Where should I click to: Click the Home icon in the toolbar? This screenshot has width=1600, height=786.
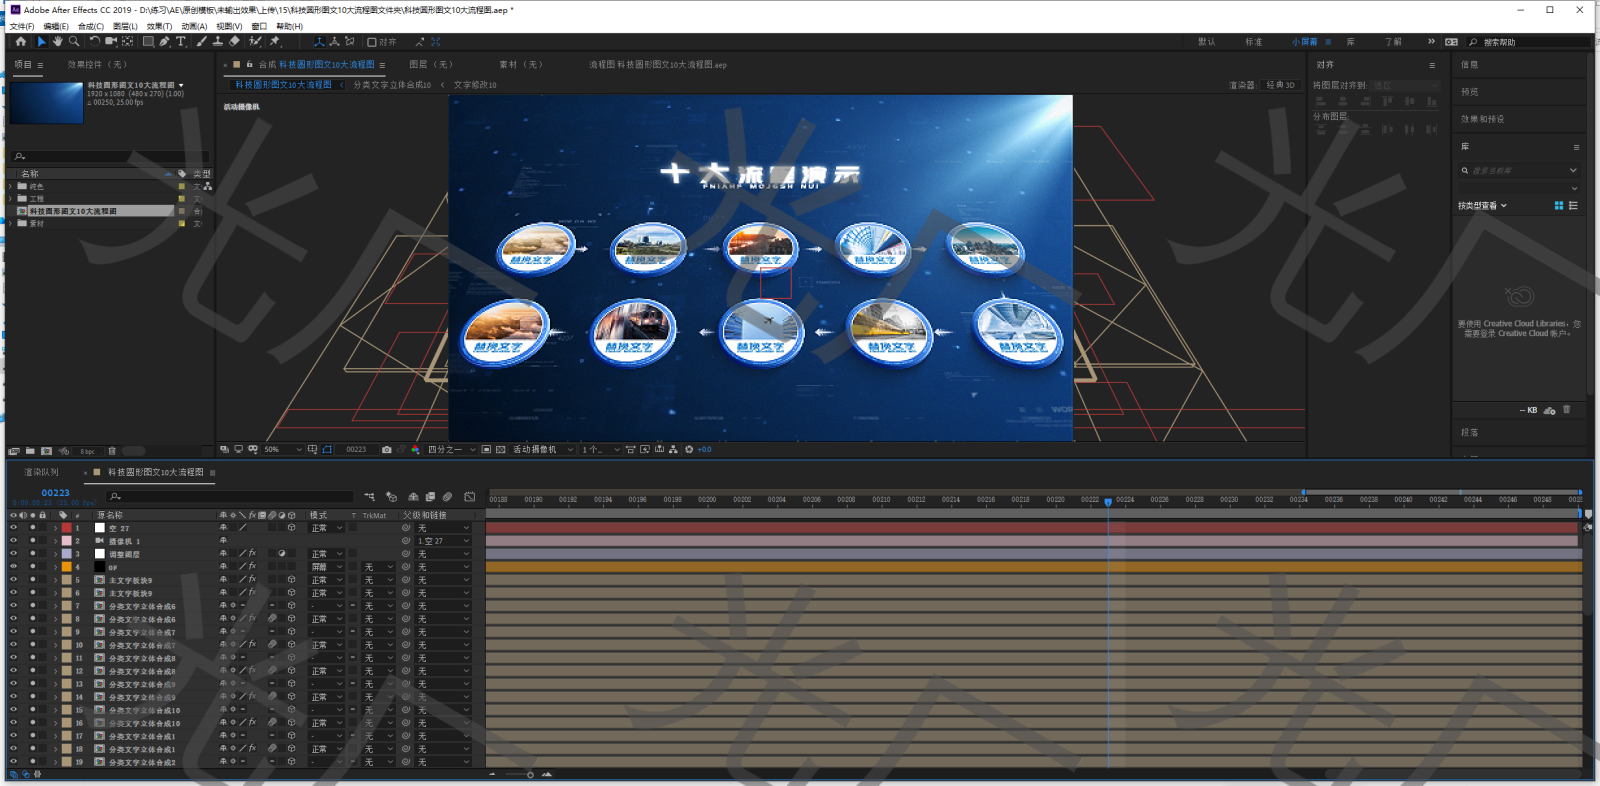click(x=20, y=42)
